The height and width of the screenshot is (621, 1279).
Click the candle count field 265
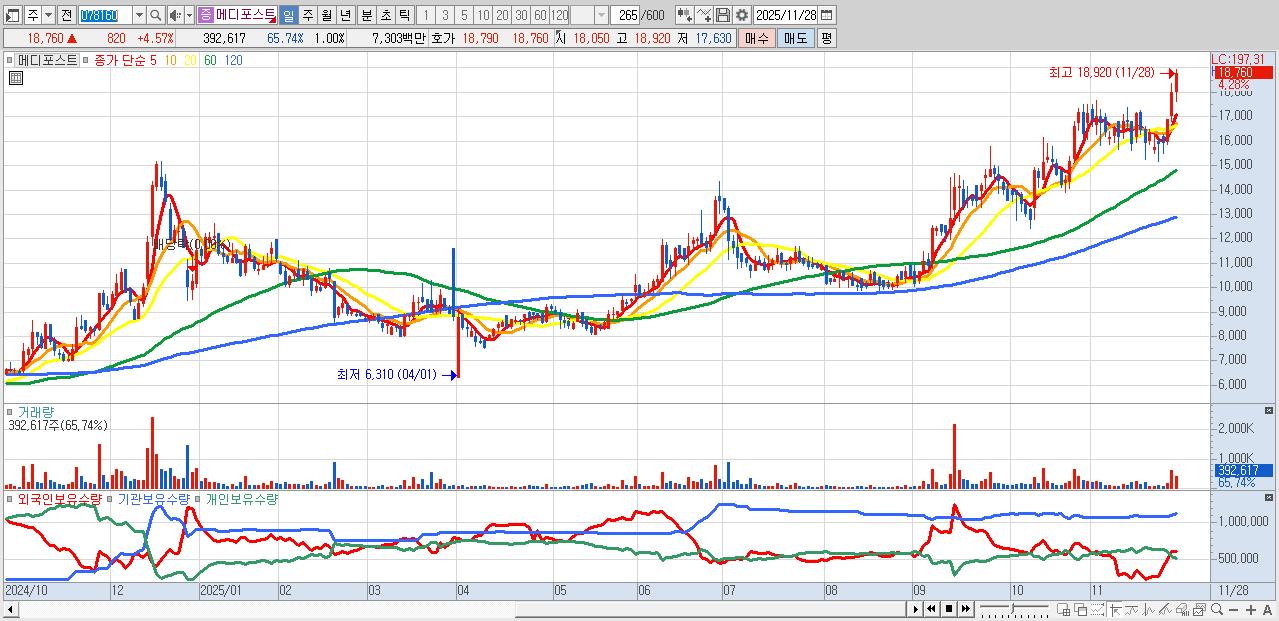tap(626, 15)
